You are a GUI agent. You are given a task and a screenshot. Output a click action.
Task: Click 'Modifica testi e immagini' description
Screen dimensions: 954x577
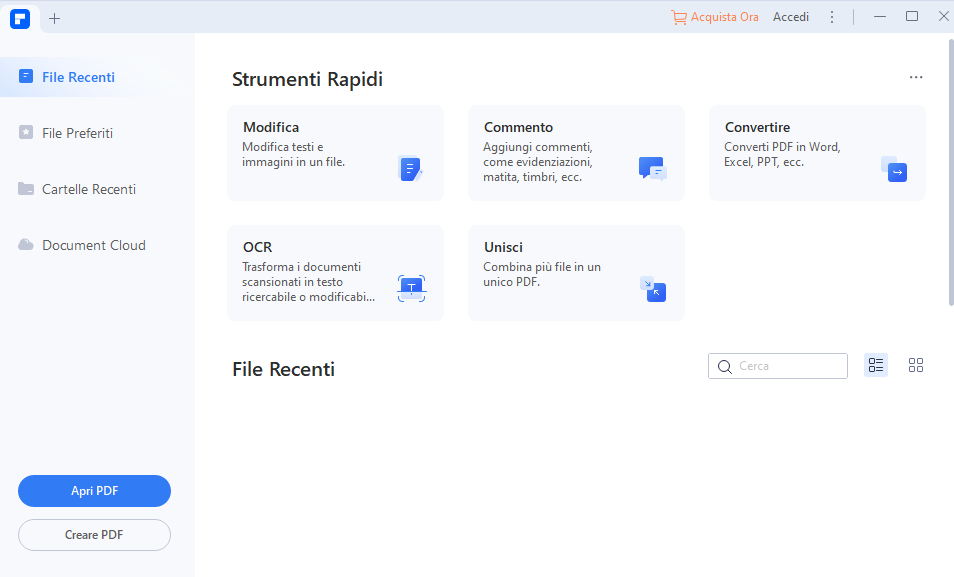(x=293, y=155)
